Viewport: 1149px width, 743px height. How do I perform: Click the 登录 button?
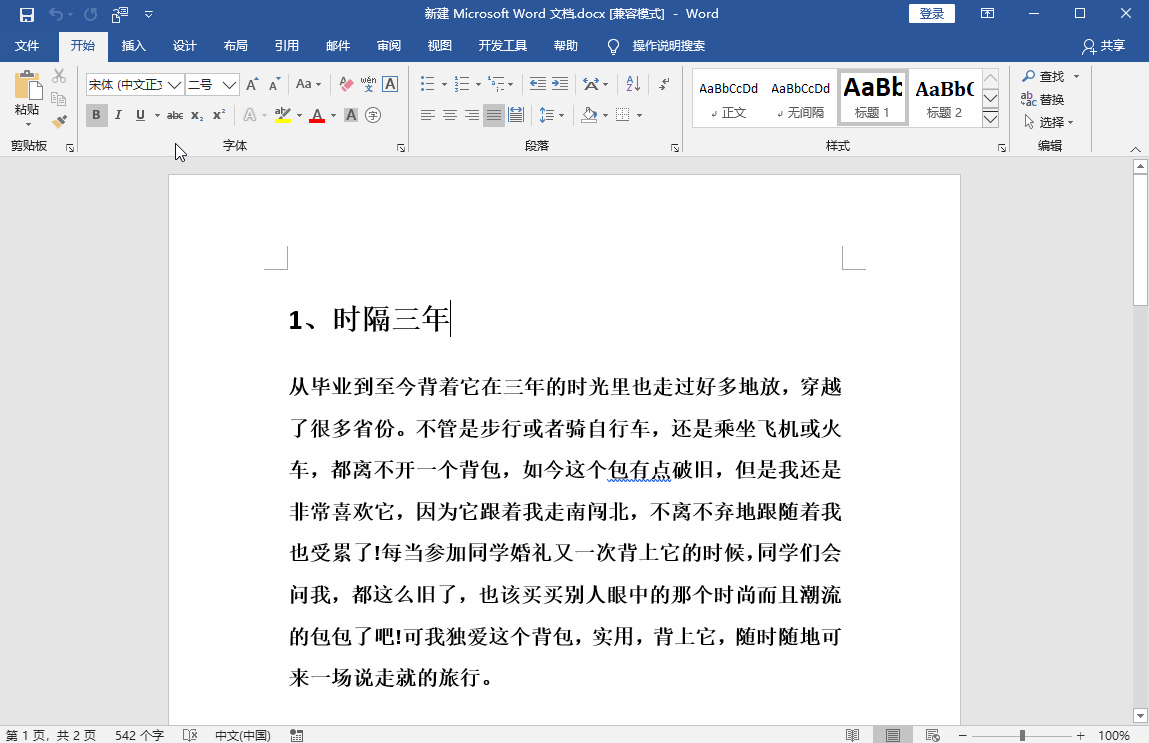pos(931,13)
